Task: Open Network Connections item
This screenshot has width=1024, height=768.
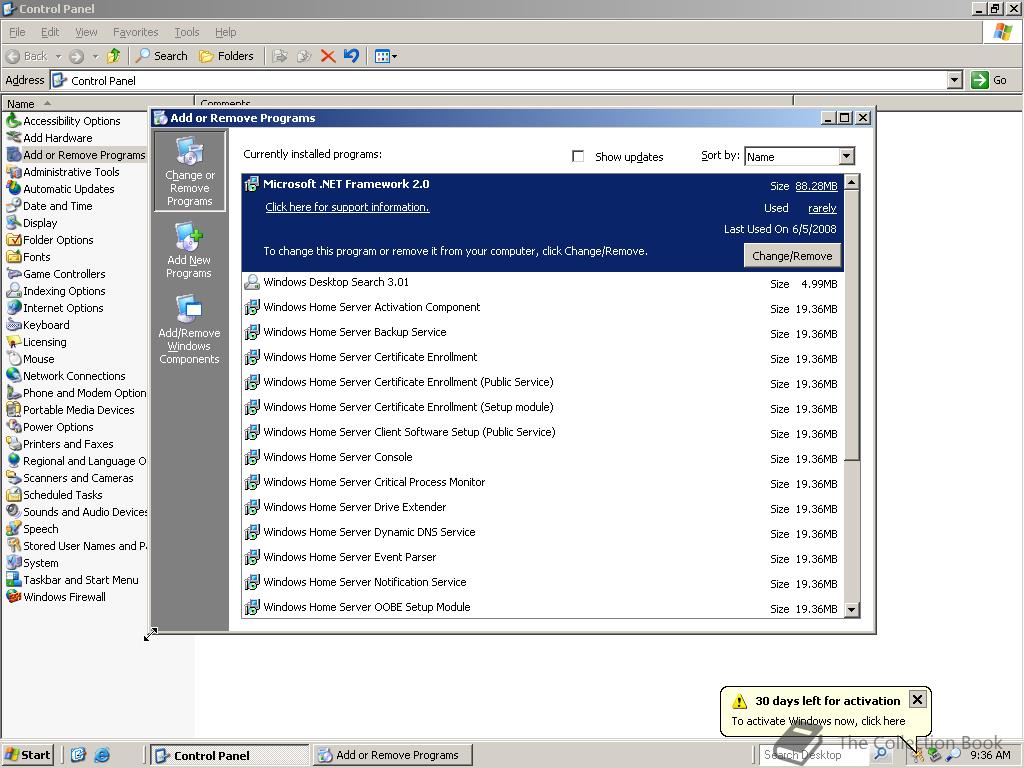Action: (66, 376)
